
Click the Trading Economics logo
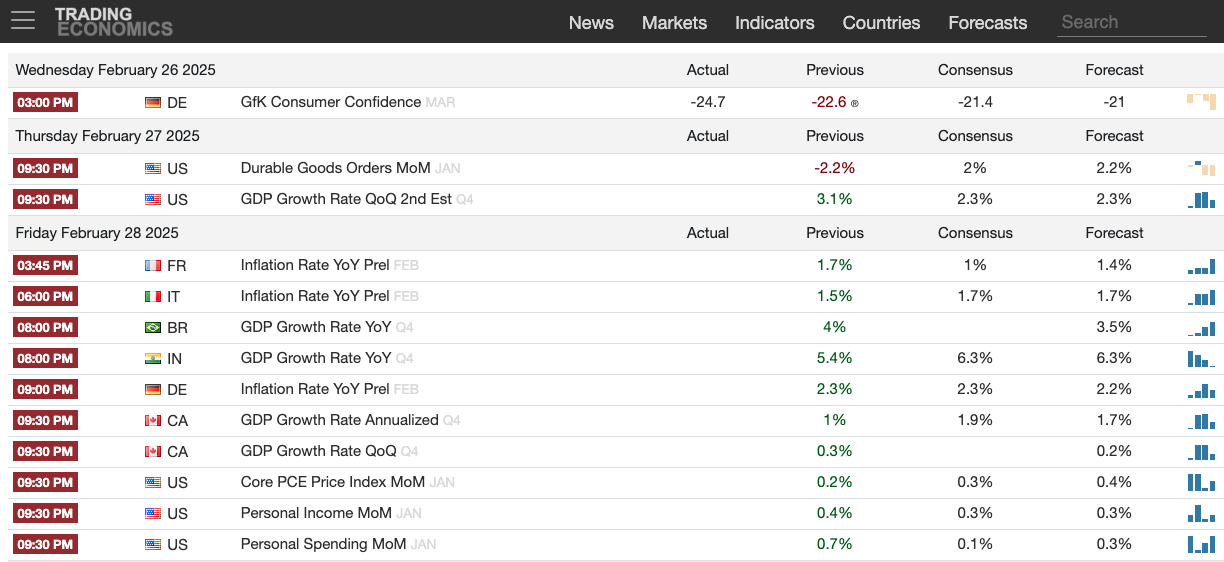(113, 21)
